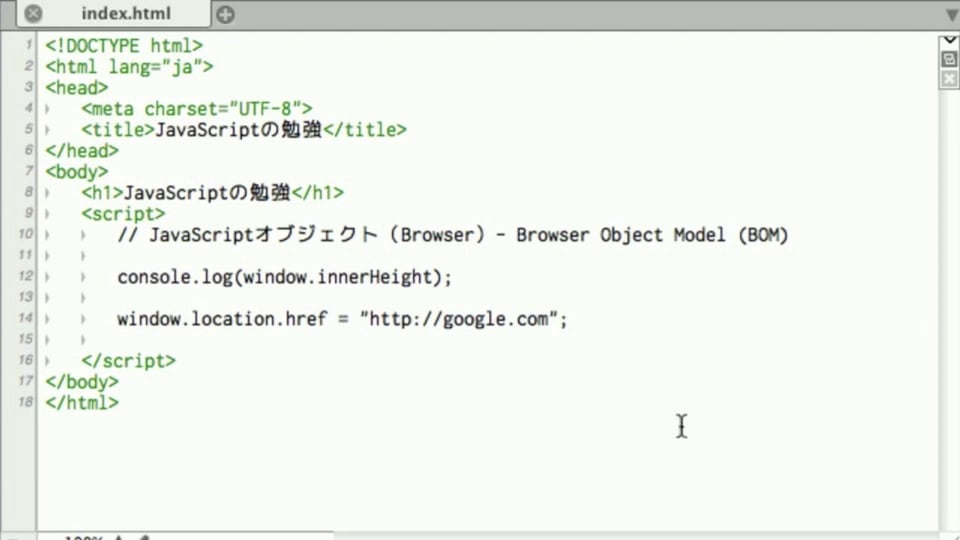Click the console.log(window.innerHeight) line
The image size is (960, 540).
coord(285,277)
